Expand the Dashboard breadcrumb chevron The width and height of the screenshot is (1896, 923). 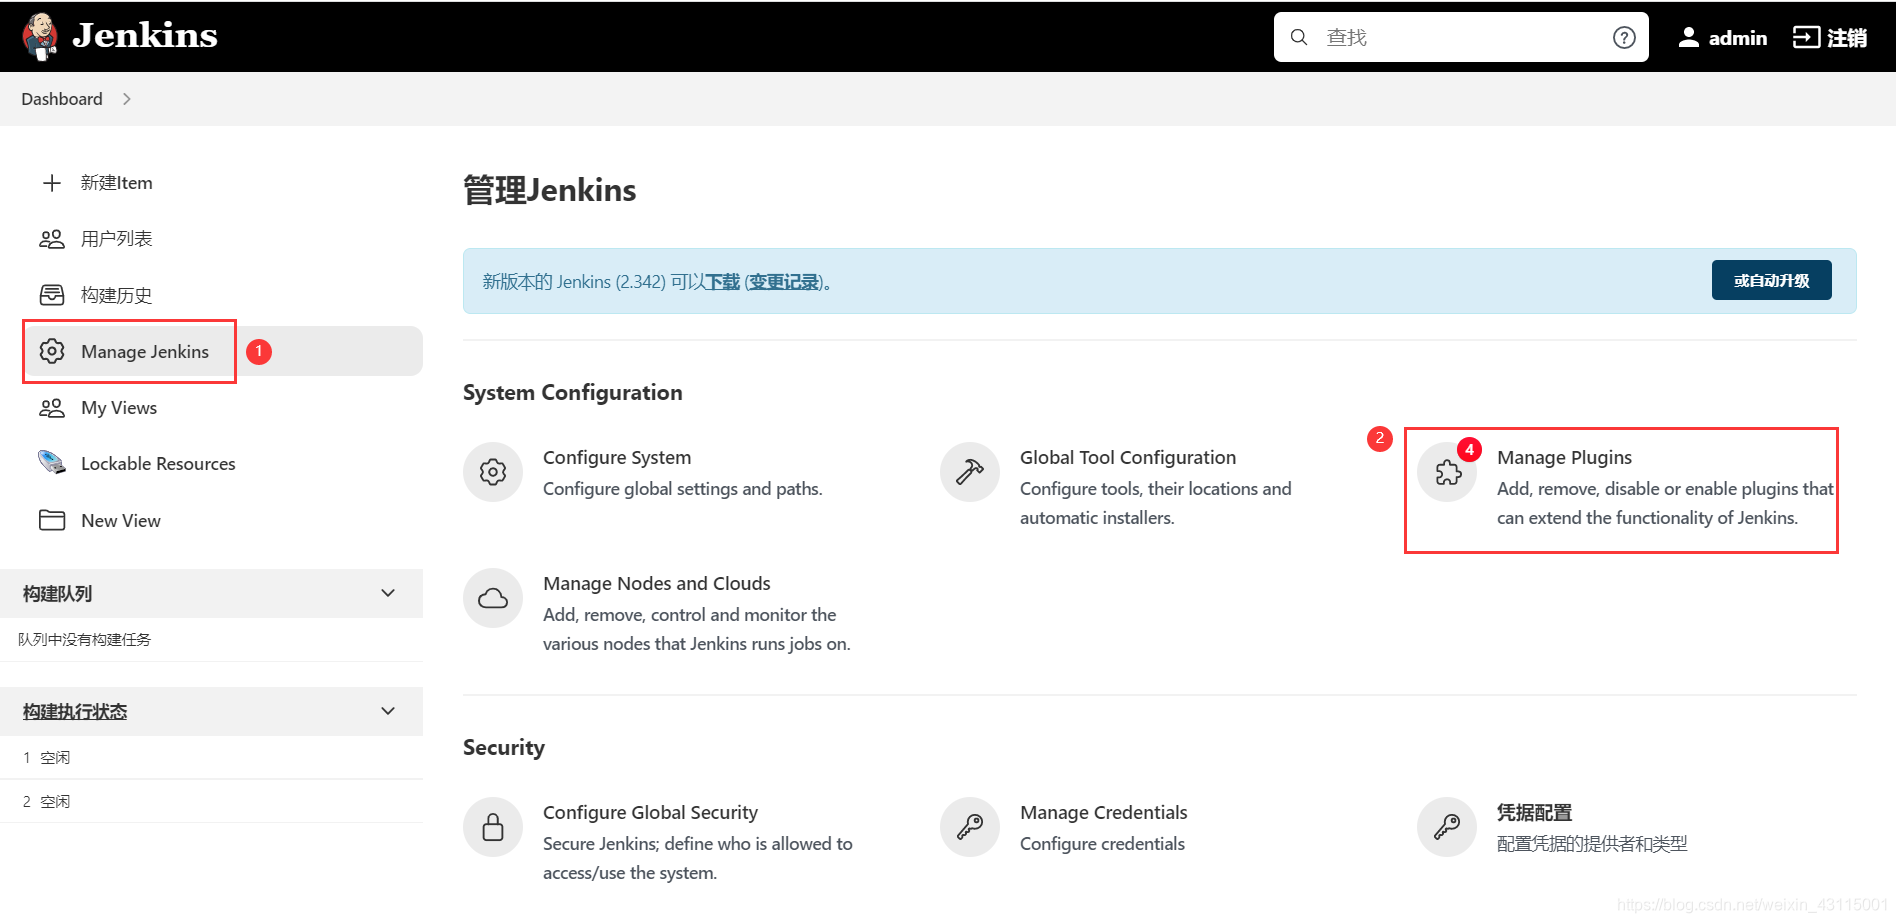pyautogui.click(x=126, y=99)
